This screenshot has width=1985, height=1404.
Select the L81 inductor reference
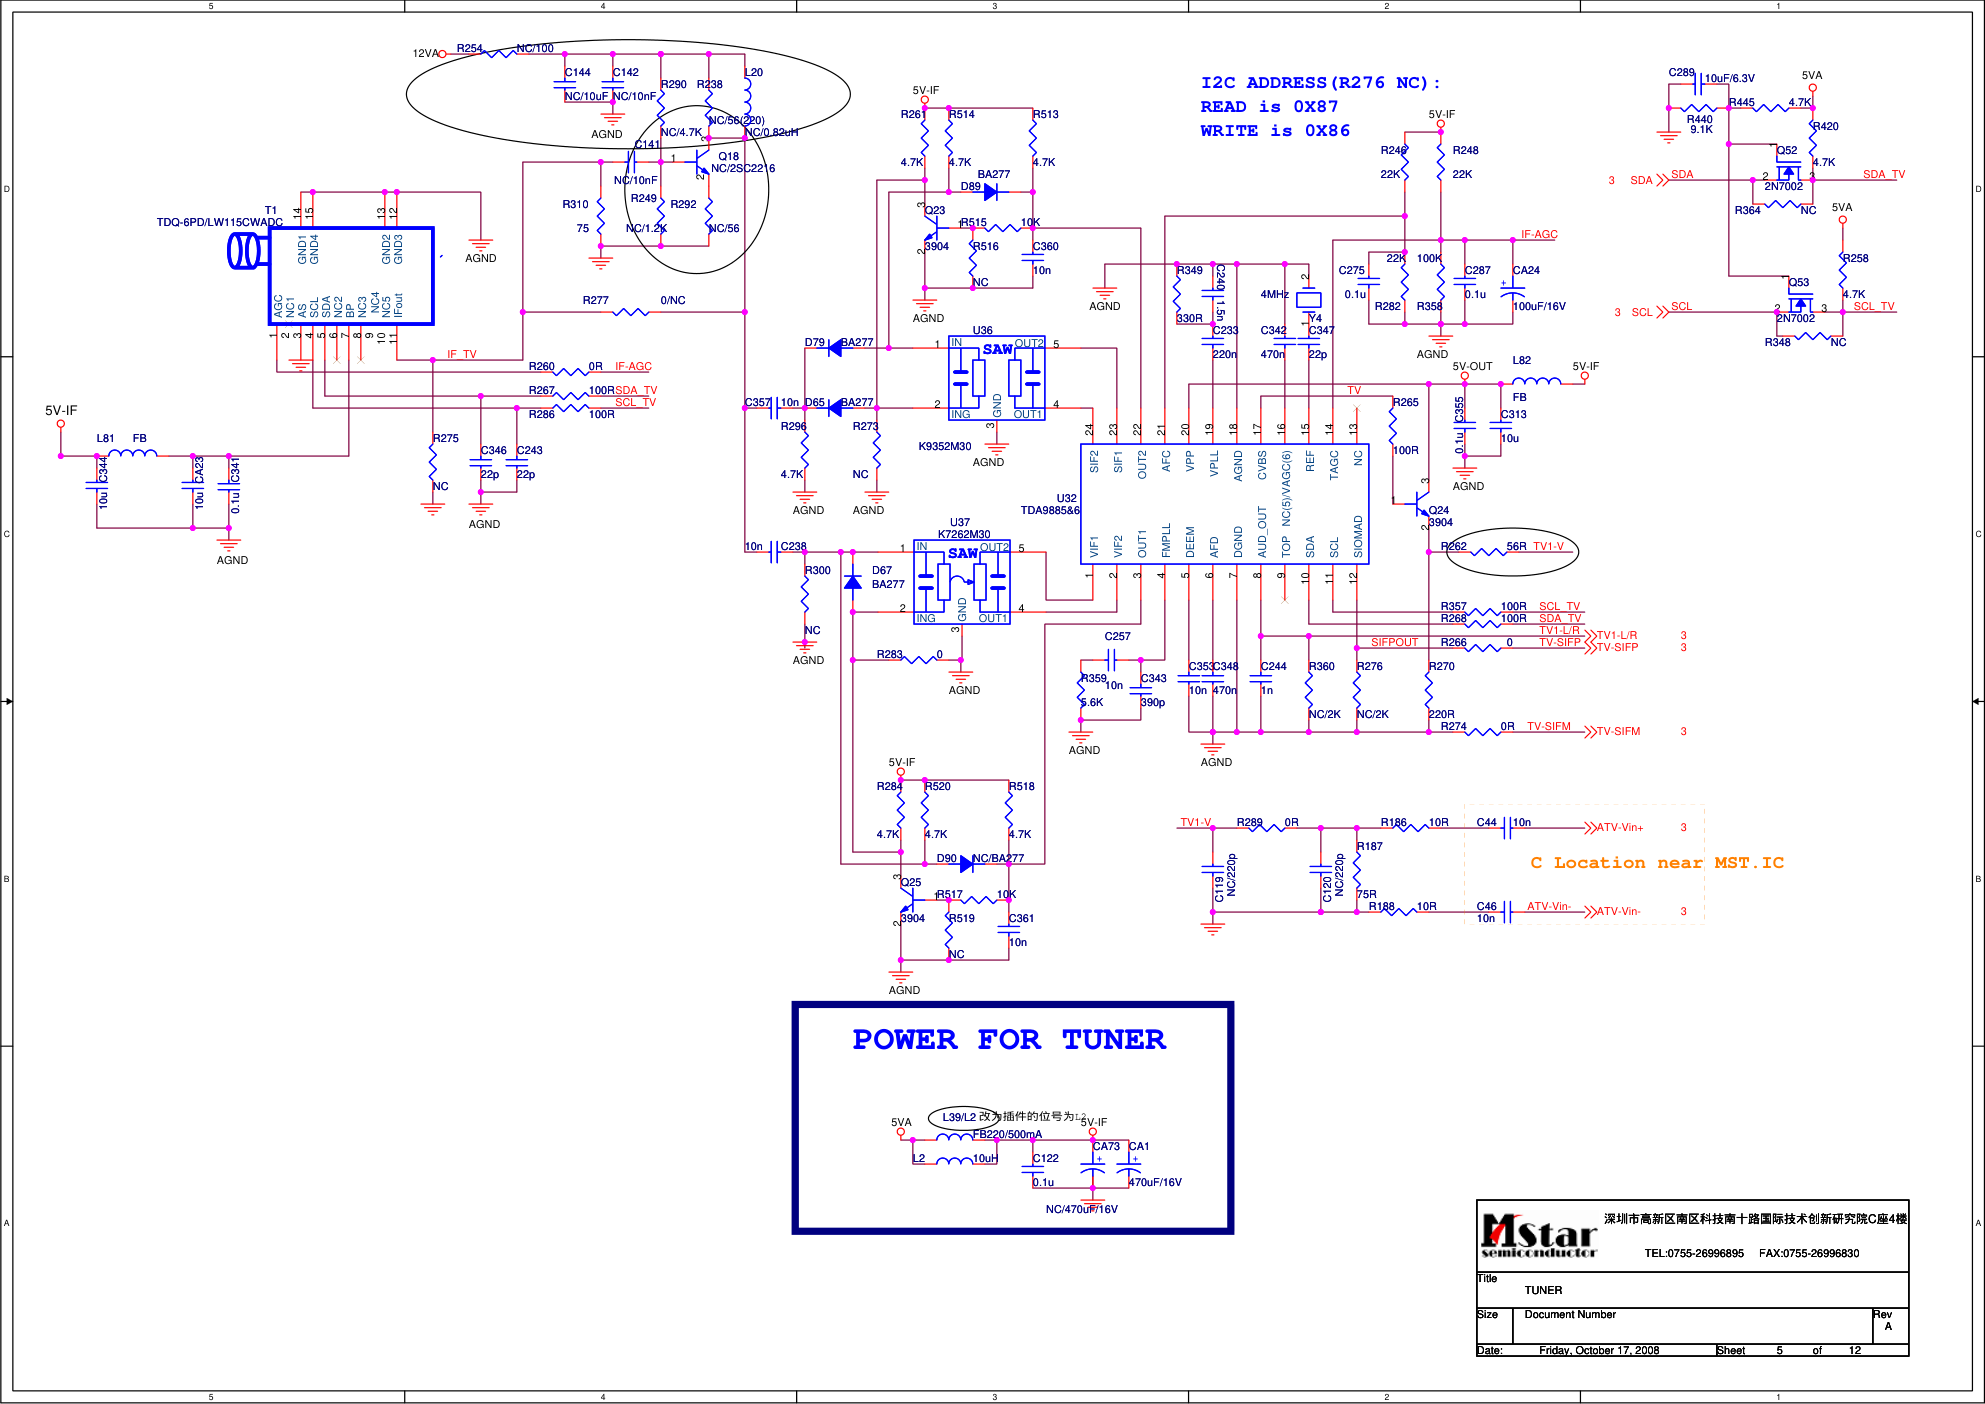(x=105, y=438)
